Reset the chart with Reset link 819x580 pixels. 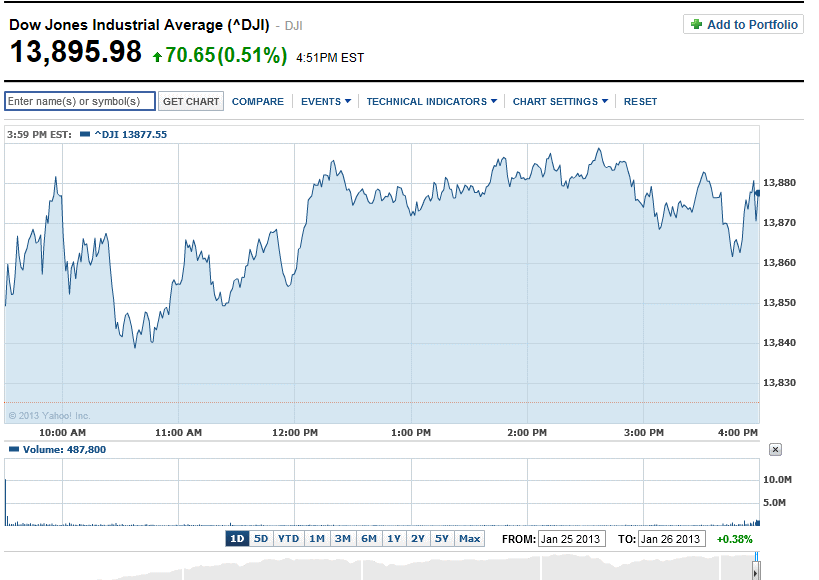[641, 101]
